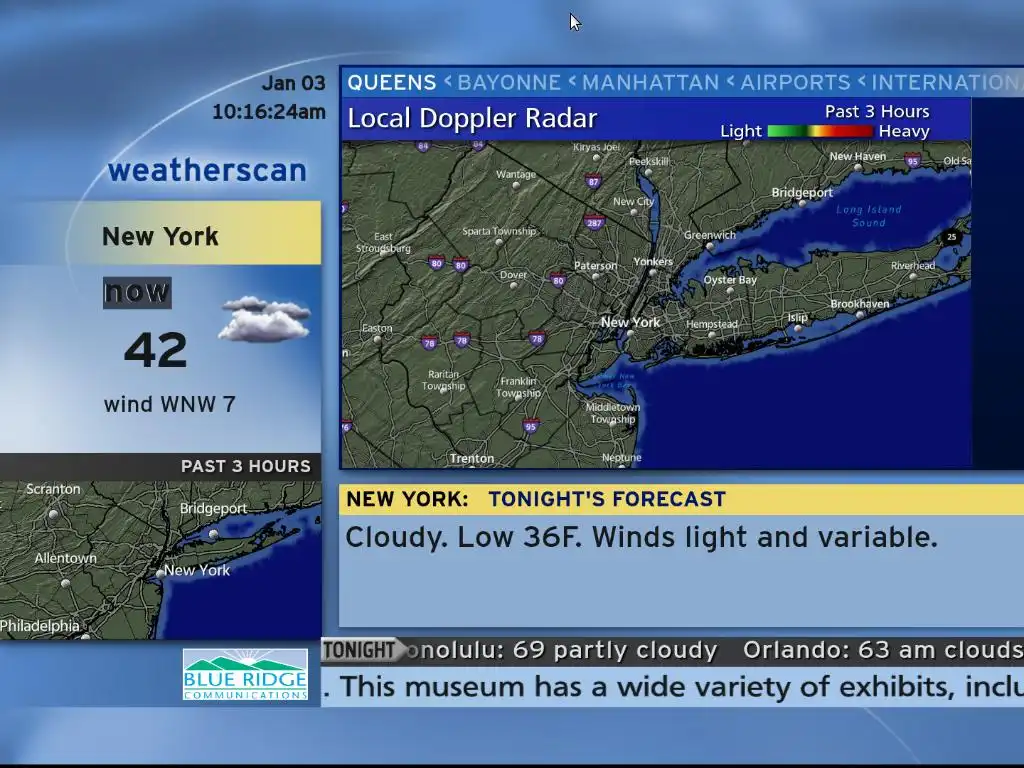The height and width of the screenshot is (768, 1024).
Task: Select the INTERNATIONAL tab
Action: pyautogui.click(x=948, y=83)
